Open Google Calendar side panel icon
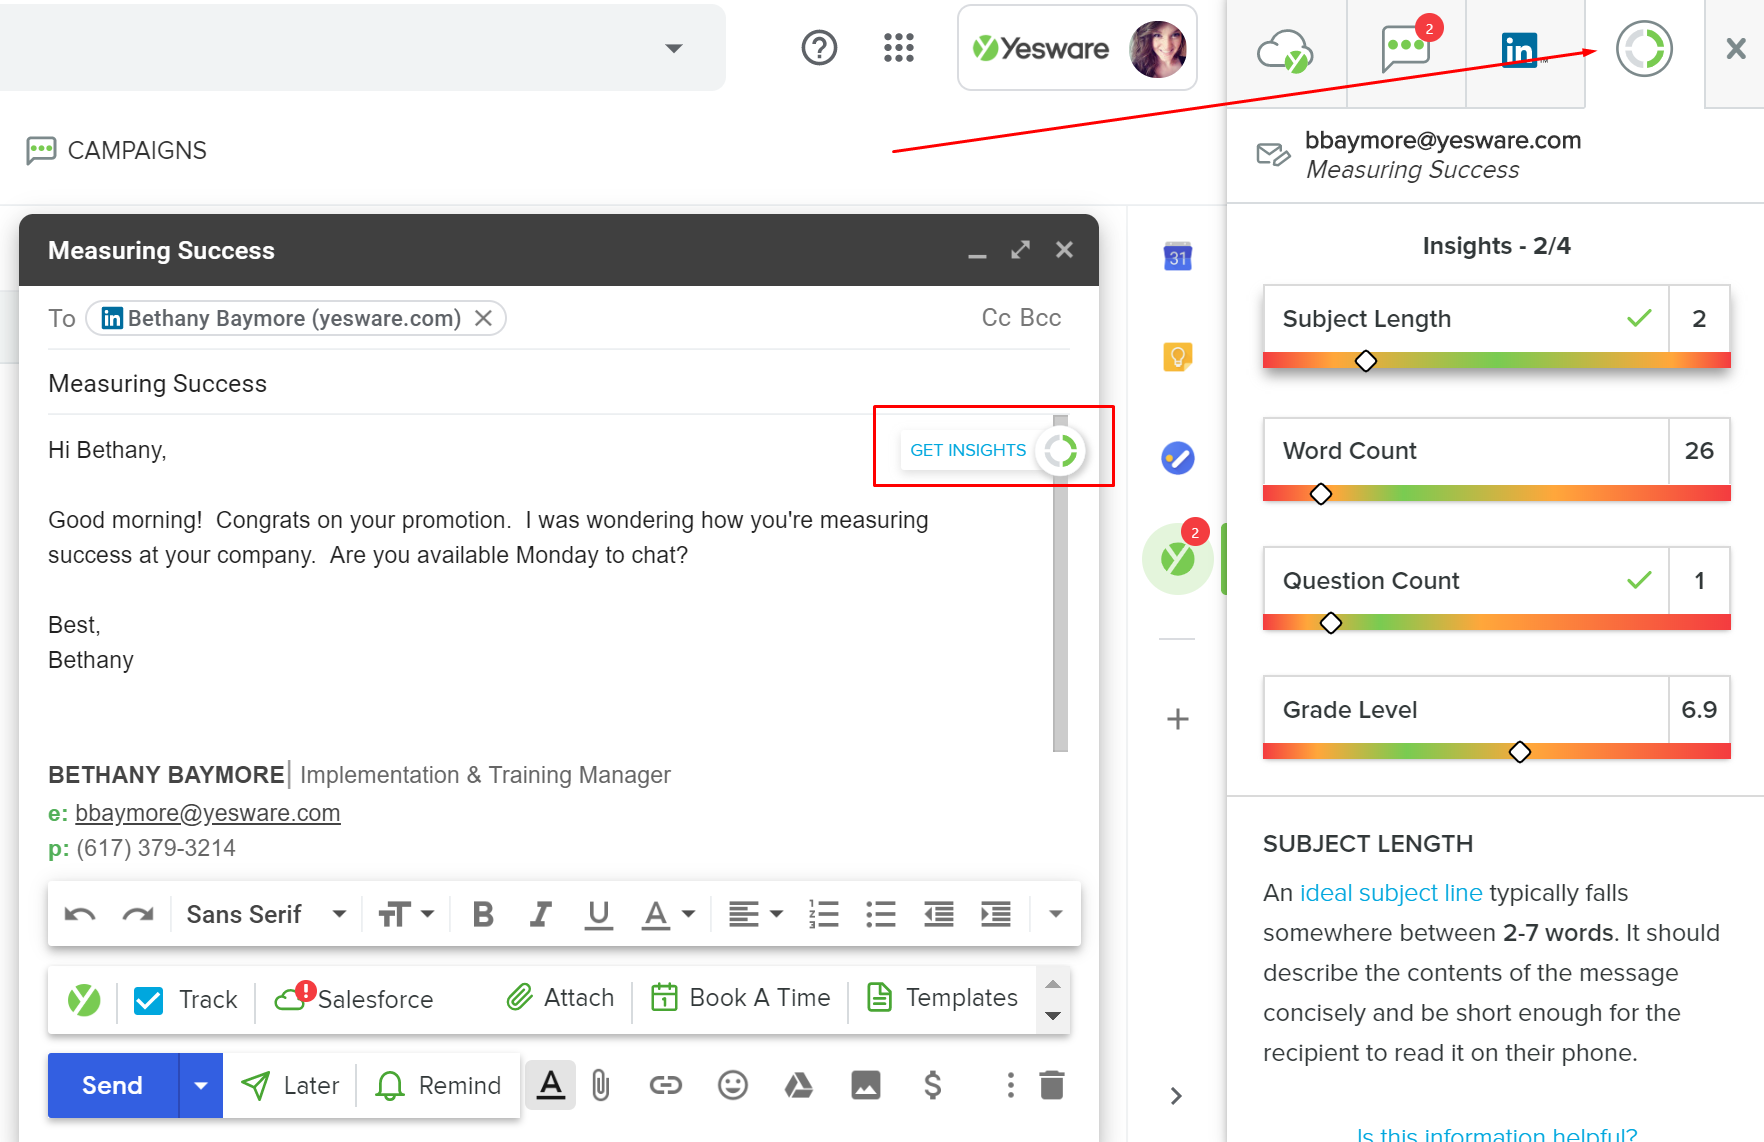The height and width of the screenshot is (1142, 1764). click(x=1178, y=257)
